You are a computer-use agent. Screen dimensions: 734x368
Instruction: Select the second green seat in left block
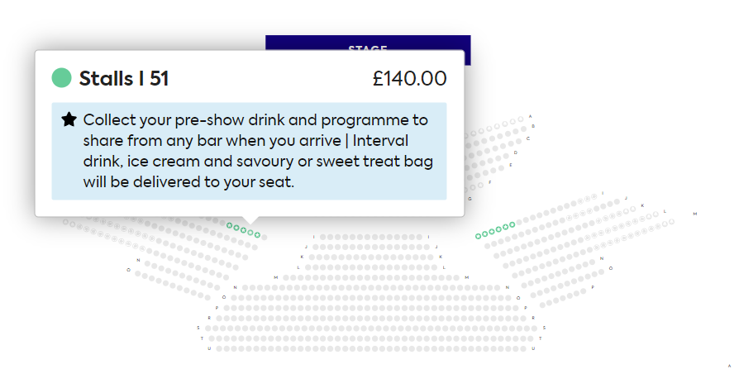point(236,228)
